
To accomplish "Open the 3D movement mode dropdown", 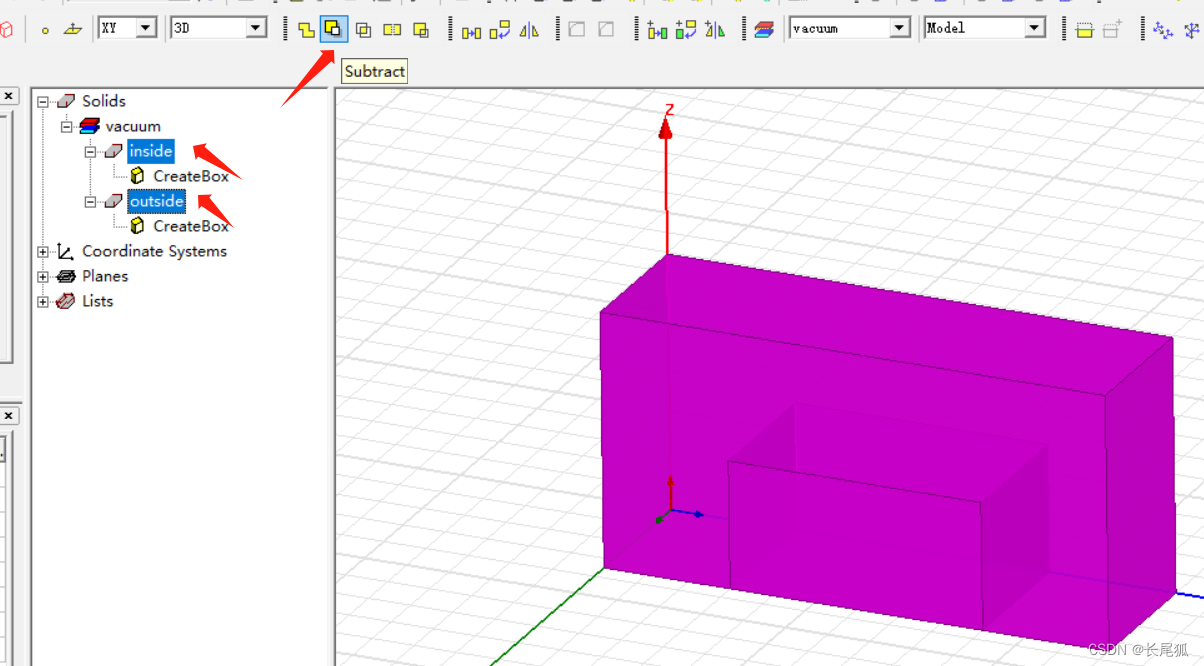I will coord(256,28).
